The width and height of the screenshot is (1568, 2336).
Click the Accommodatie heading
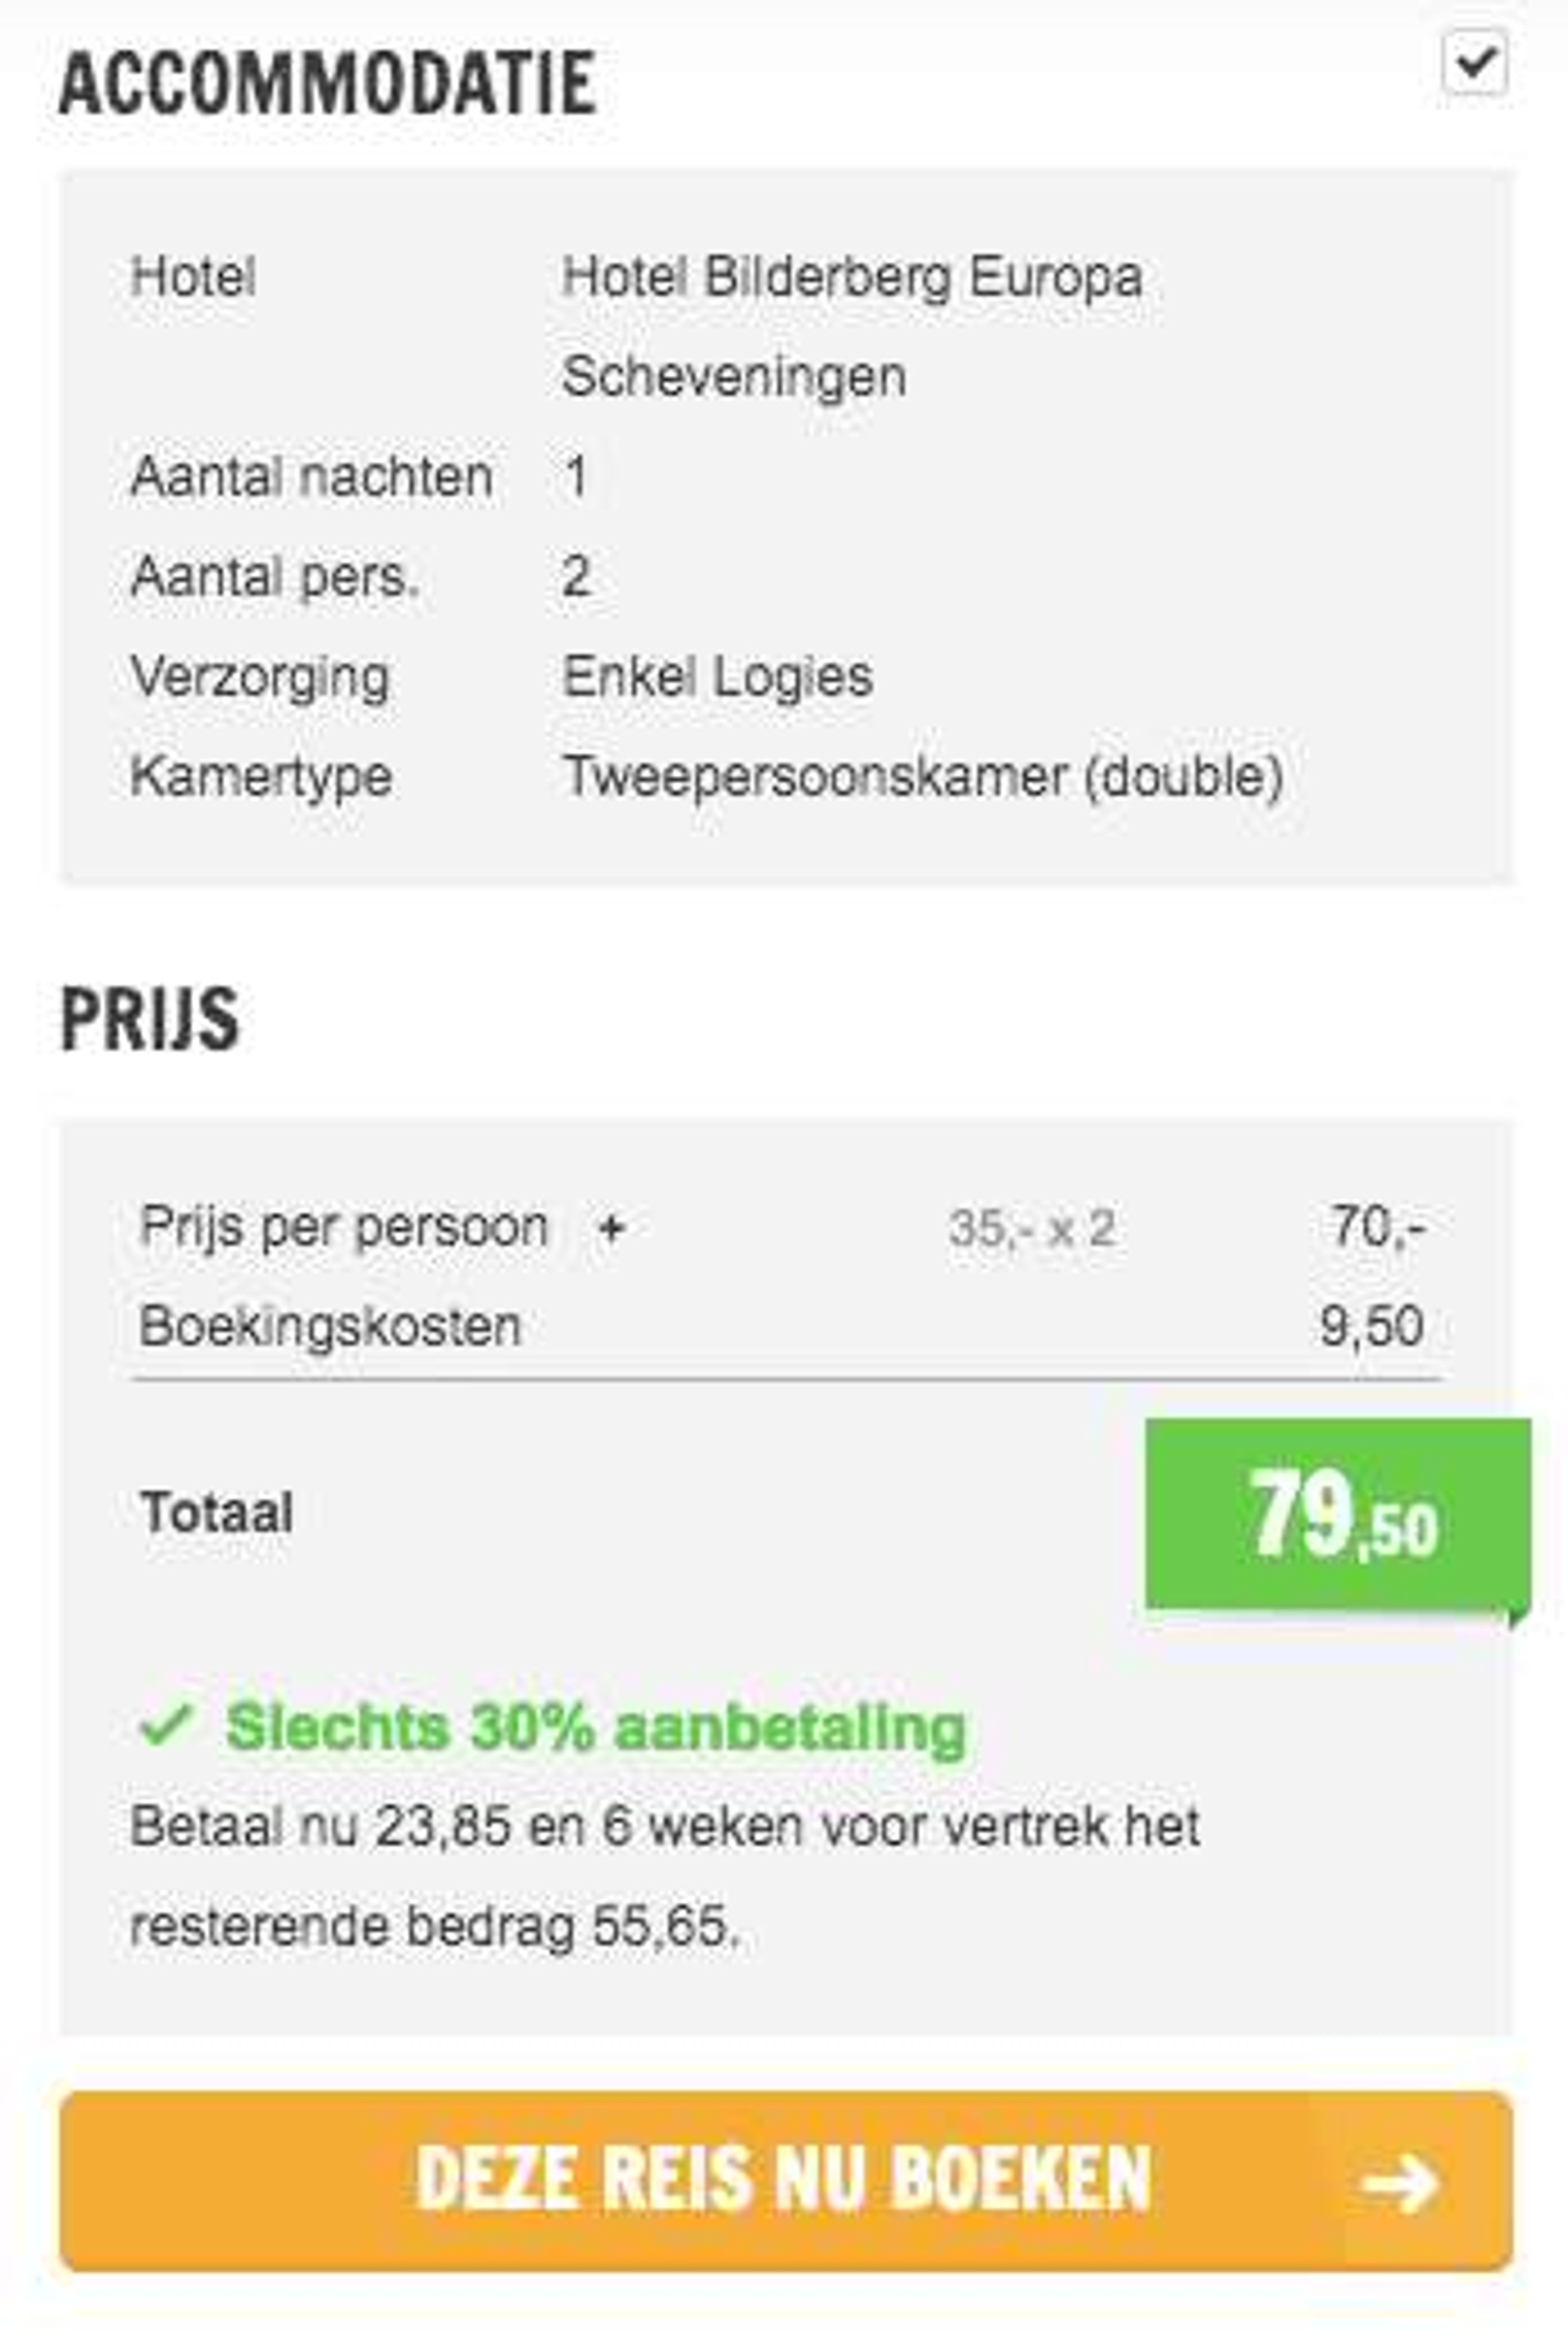click(x=328, y=84)
